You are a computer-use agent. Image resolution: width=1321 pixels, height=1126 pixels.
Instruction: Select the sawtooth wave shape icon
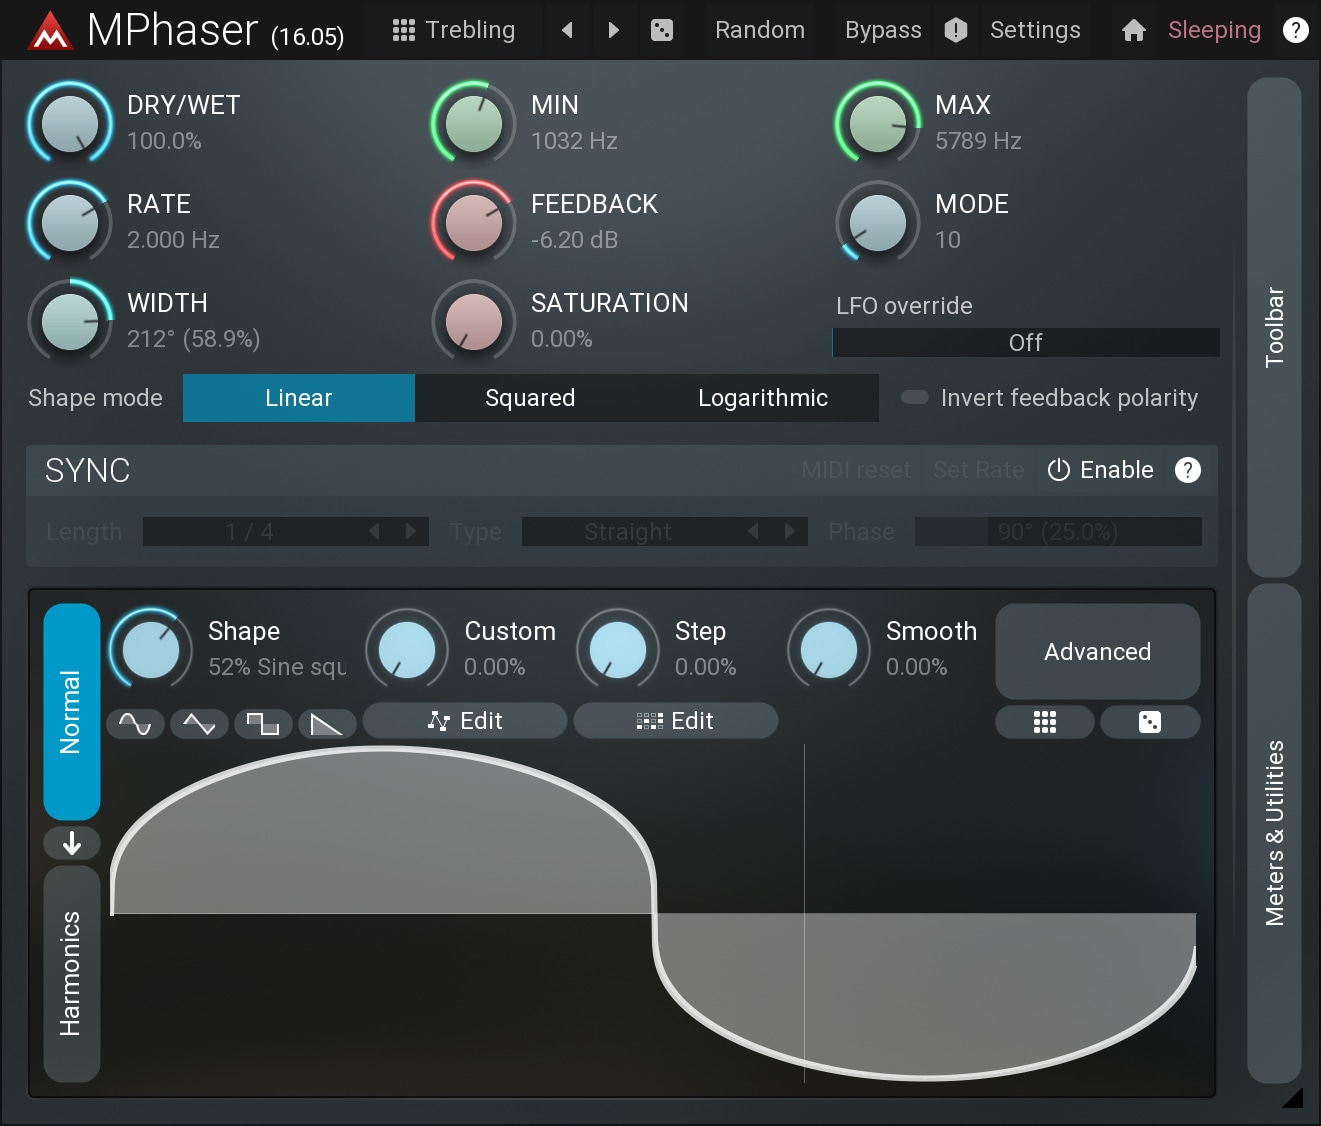click(x=327, y=723)
